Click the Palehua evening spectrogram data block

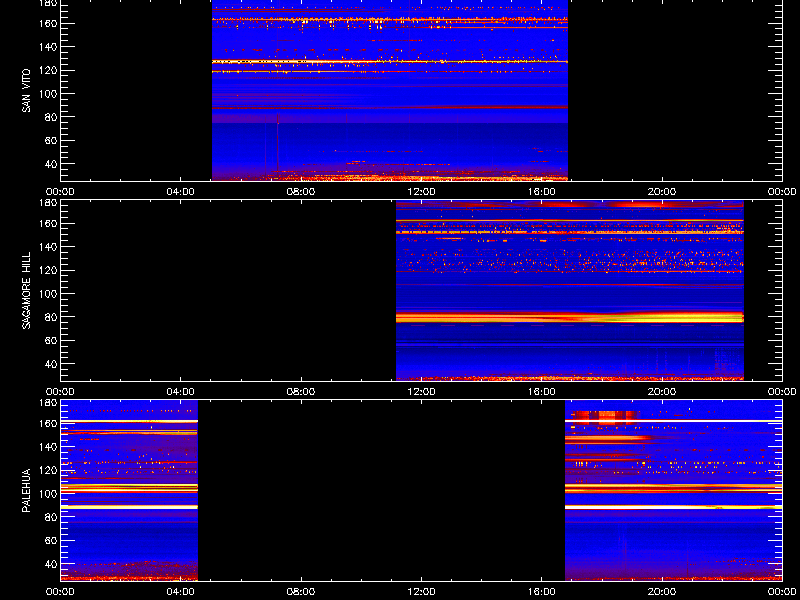click(x=673, y=491)
